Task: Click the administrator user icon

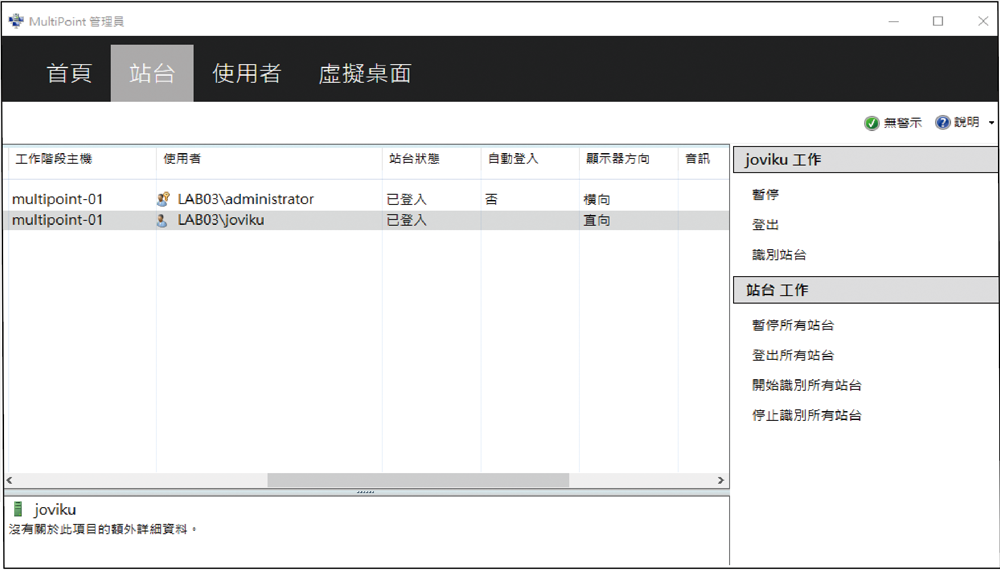Action: 163,200
